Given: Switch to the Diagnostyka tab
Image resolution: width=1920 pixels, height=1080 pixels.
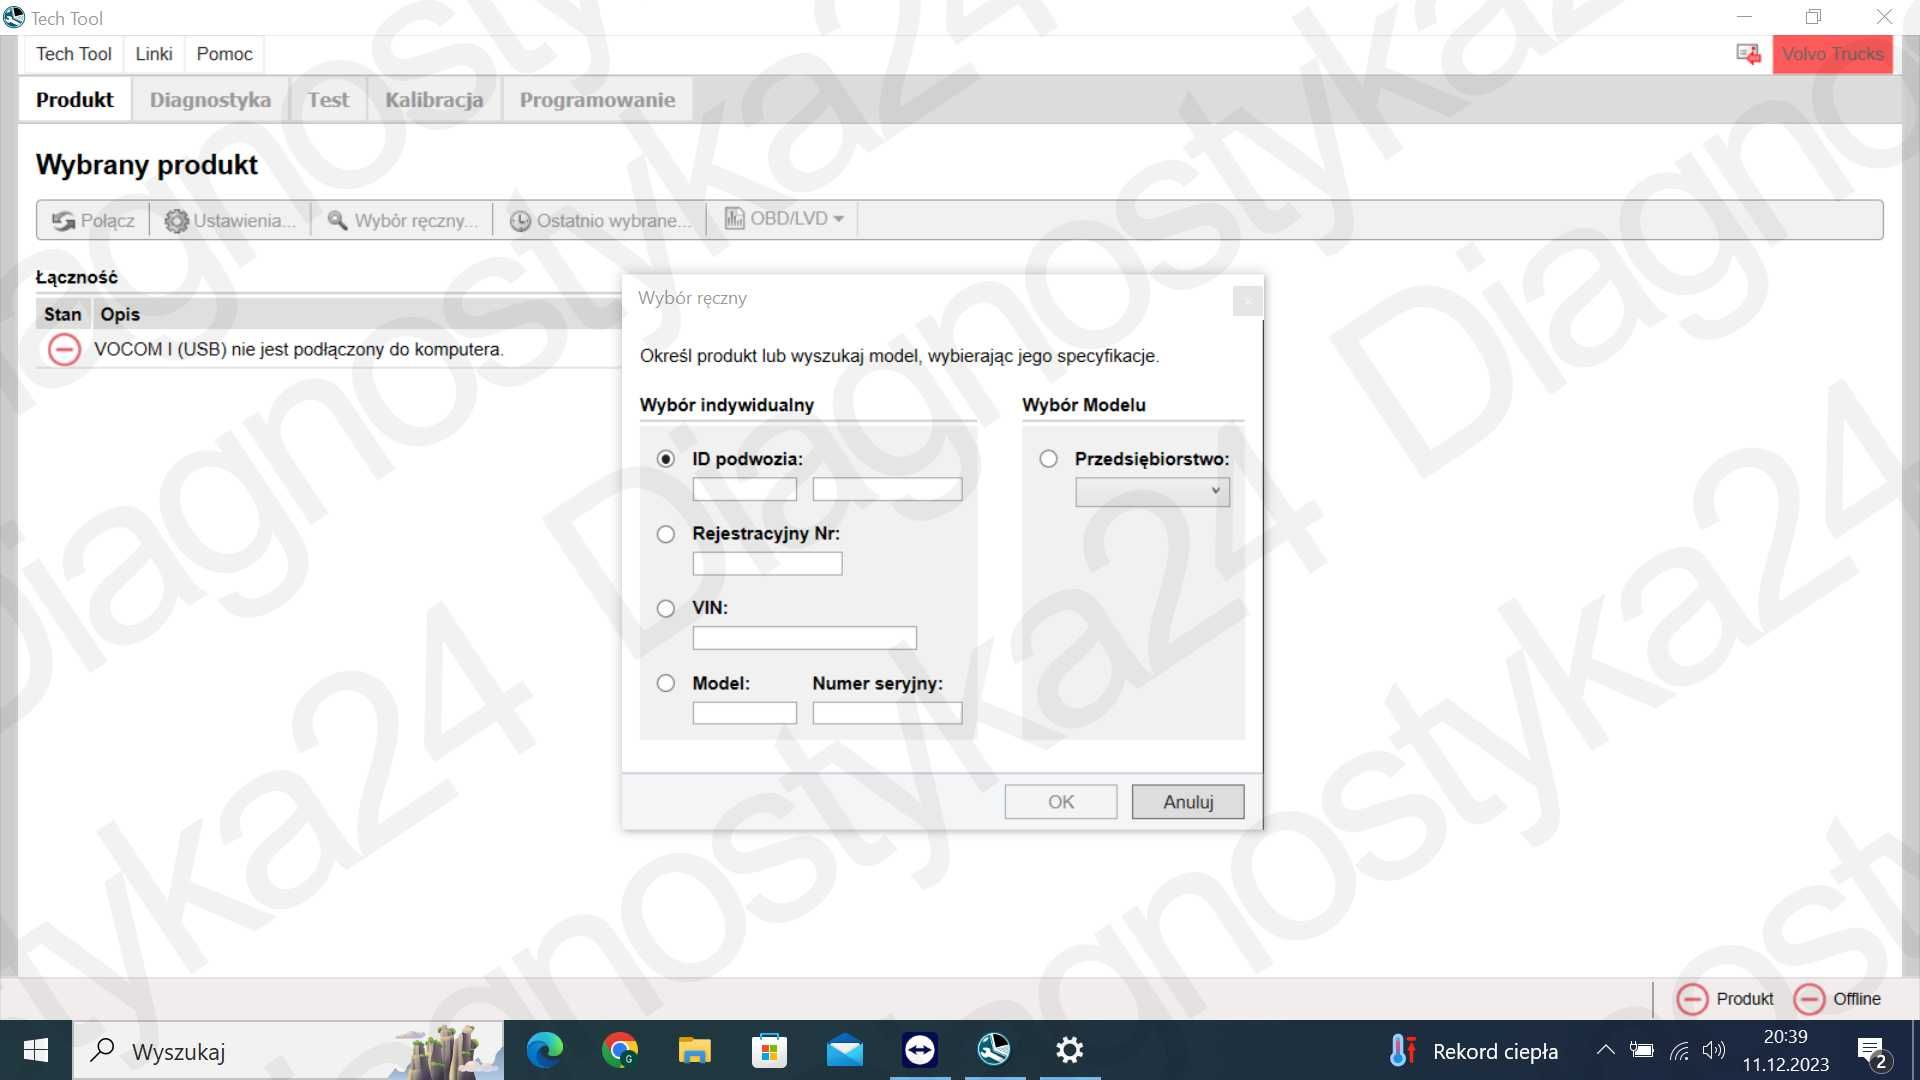Looking at the screenshot, I should point(211,100).
